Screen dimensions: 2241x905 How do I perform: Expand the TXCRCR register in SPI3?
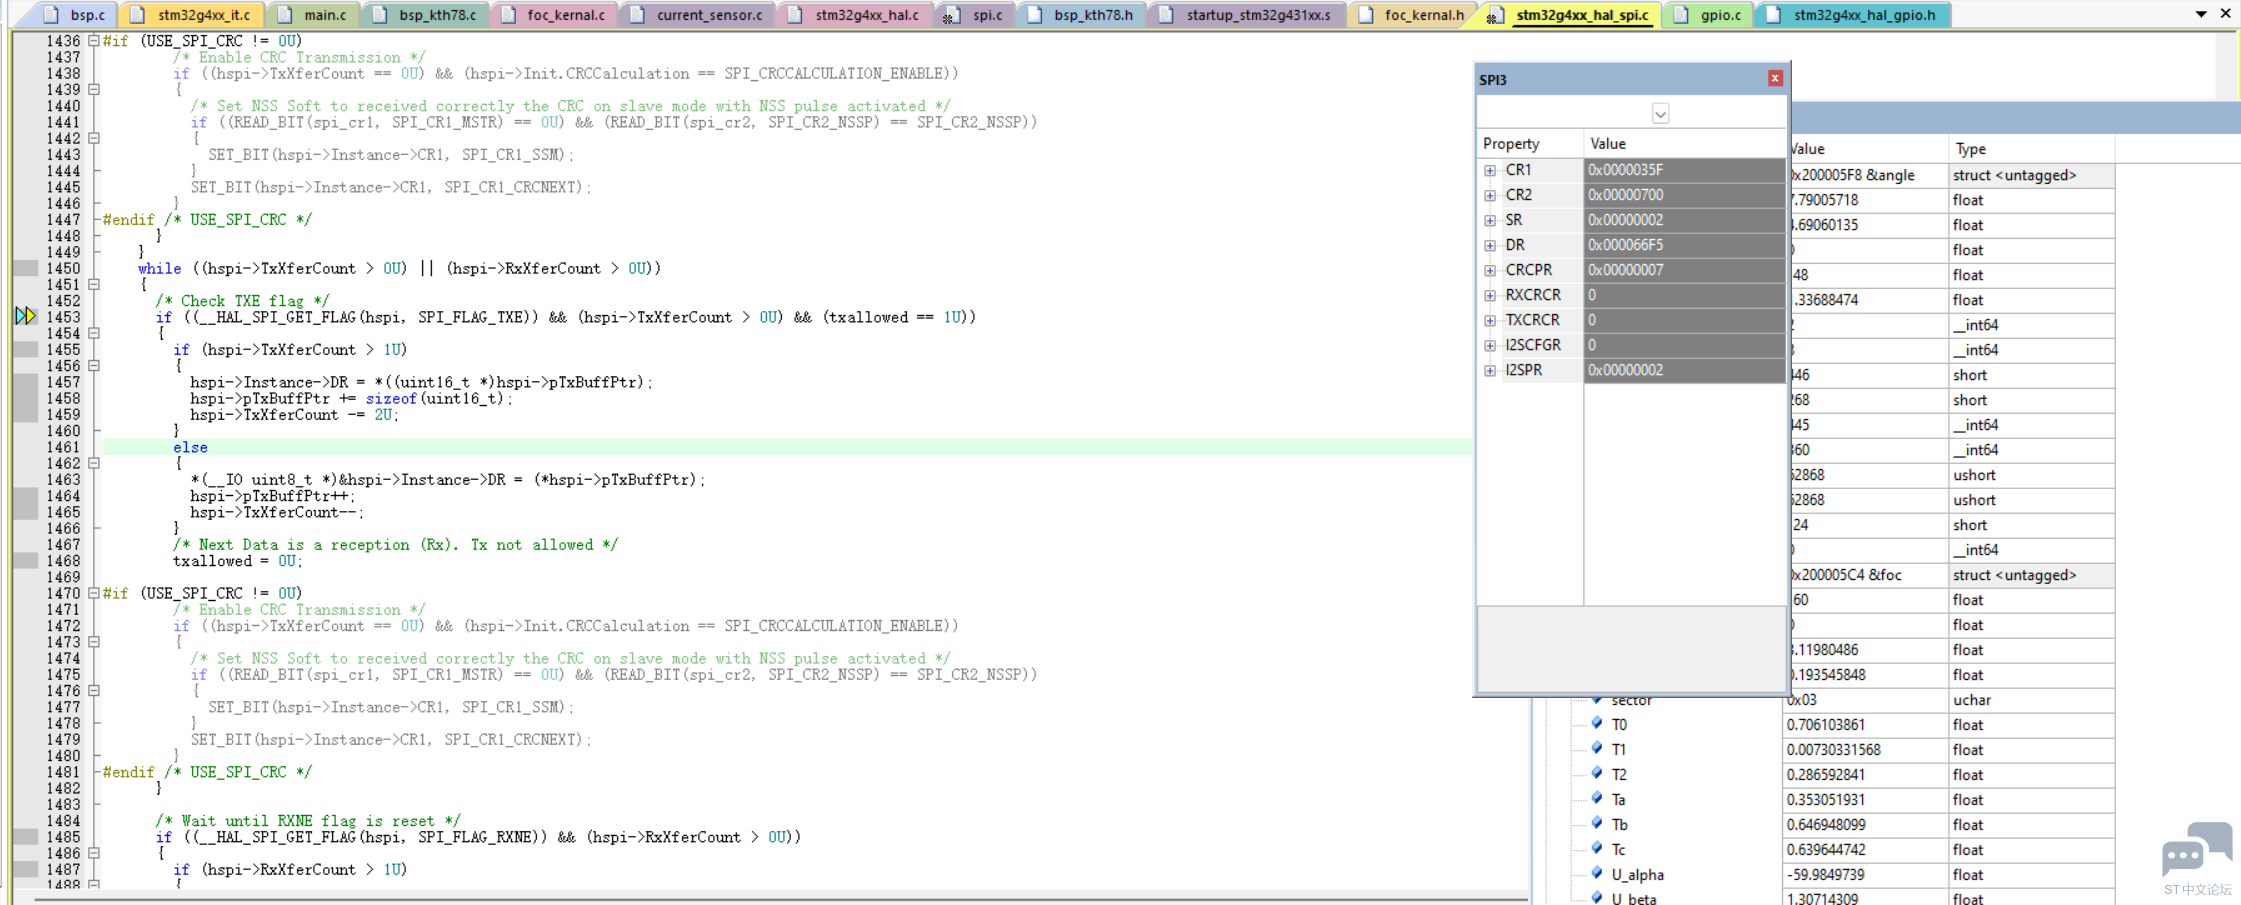(x=1490, y=320)
